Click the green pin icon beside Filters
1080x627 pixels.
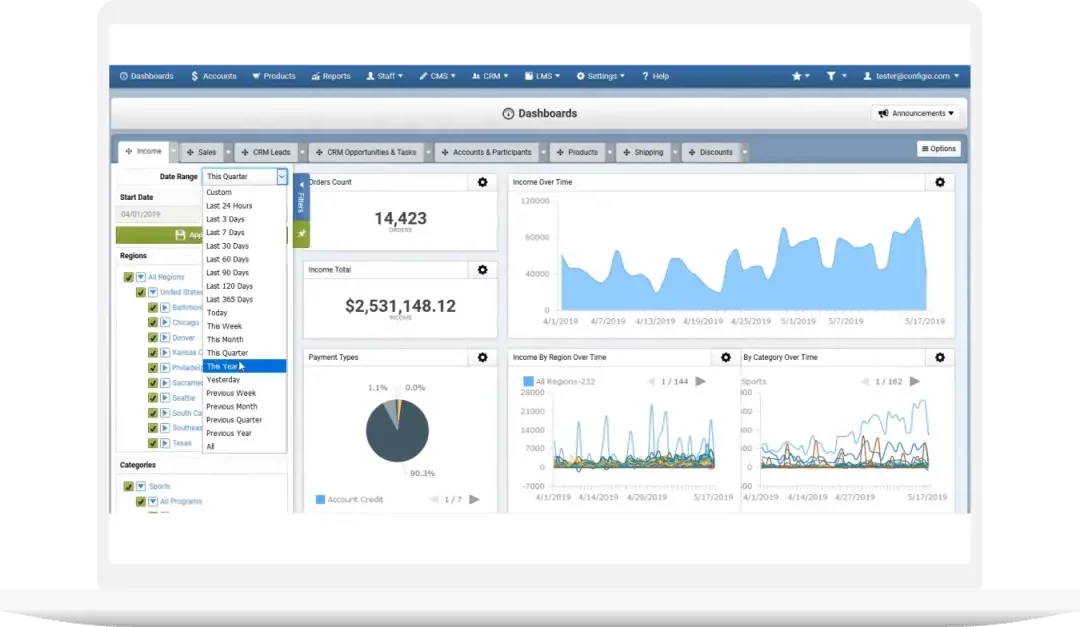tap(301, 234)
